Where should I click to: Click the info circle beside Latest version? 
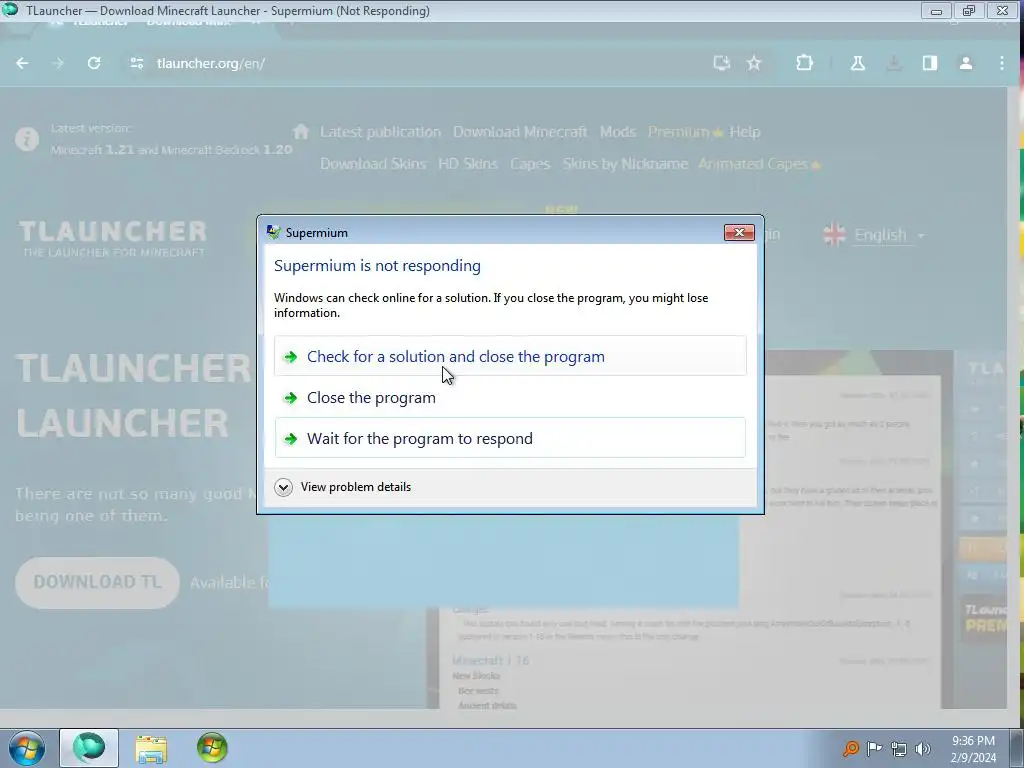pyautogui.click(x=27, y=139)
